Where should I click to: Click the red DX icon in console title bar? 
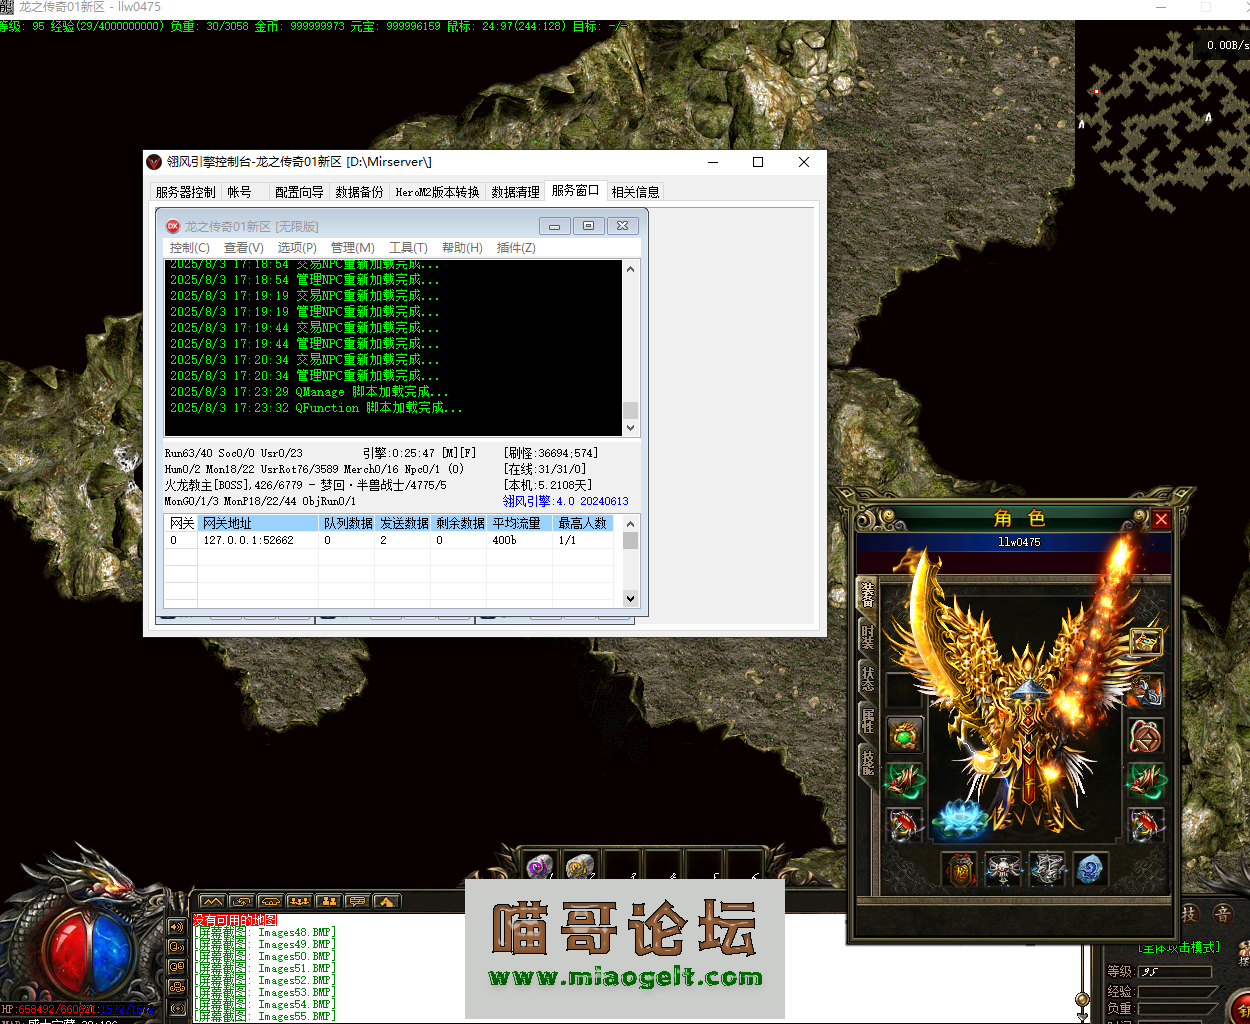click(174, 226)
